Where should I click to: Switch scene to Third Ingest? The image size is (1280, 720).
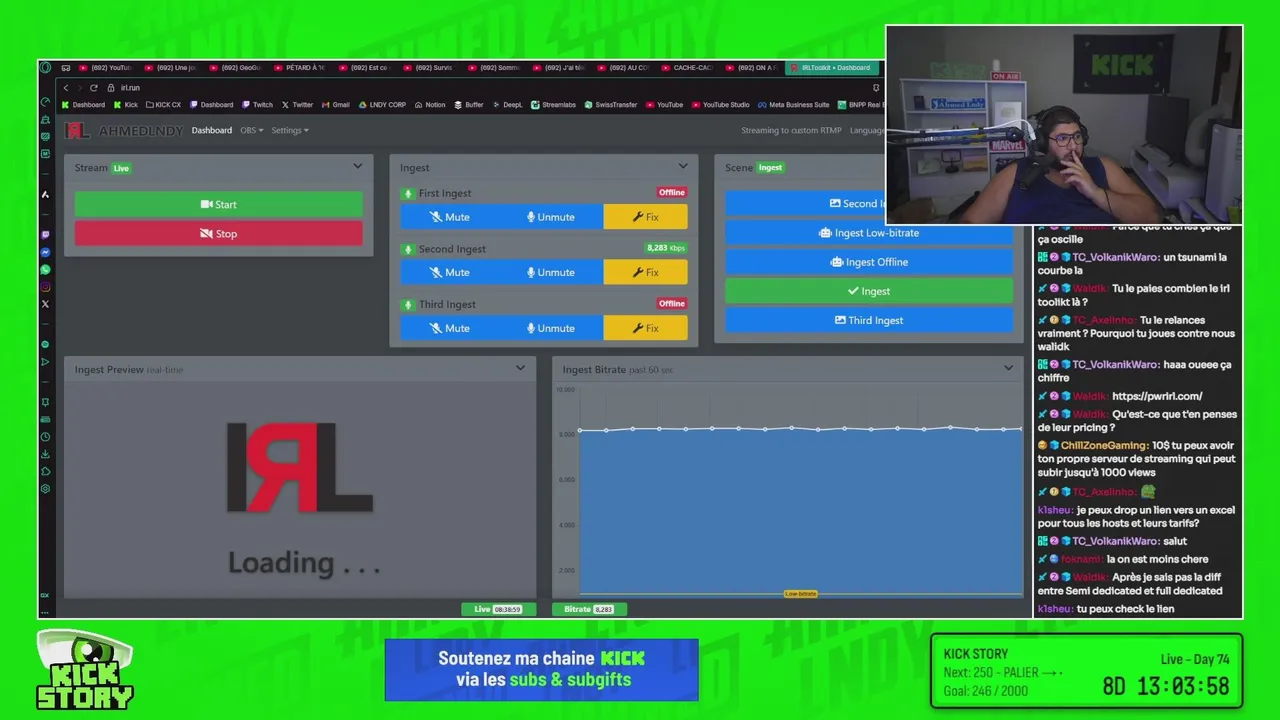(869, 320)
